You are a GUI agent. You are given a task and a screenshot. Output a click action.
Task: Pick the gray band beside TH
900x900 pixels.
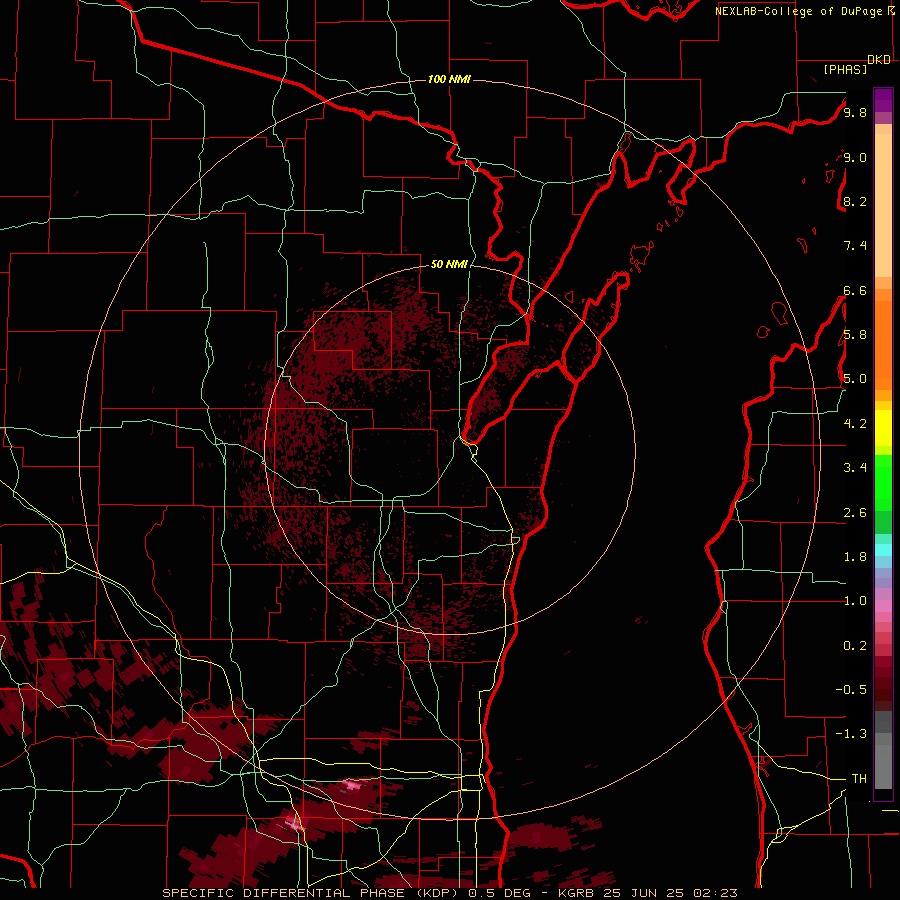pyautogui.click(x=883, y=767)
